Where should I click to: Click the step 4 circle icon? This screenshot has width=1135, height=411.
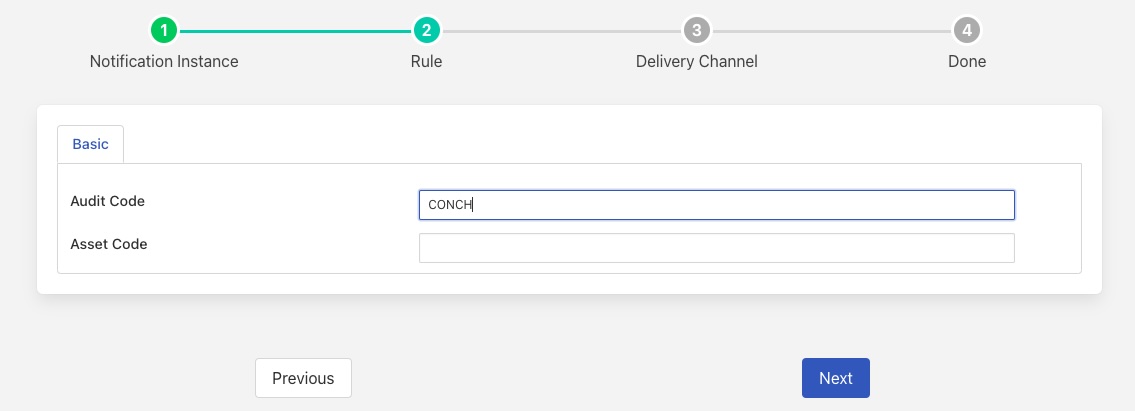[x=966, y=30]
